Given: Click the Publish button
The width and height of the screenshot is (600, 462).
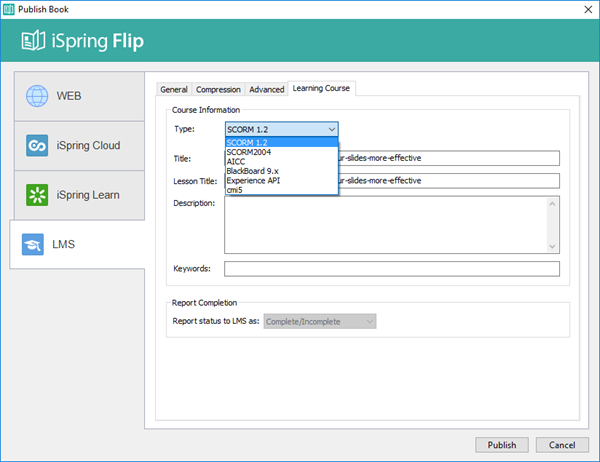Looking at the screenshot, I should click(x=502, y=445).
